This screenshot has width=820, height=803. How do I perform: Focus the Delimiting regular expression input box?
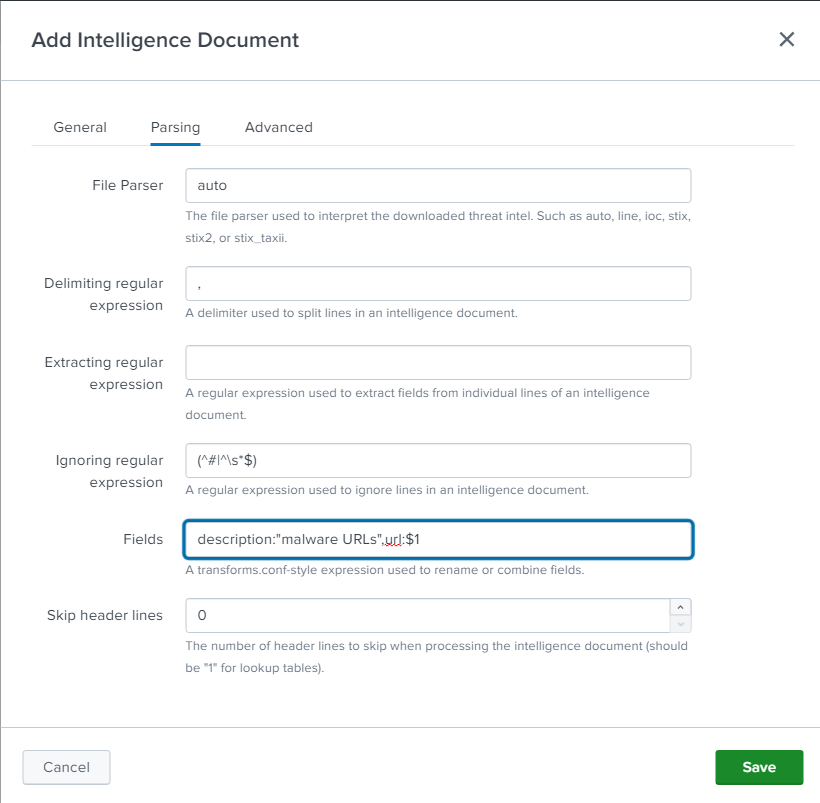pyautogui.click(x=438, y=284)
